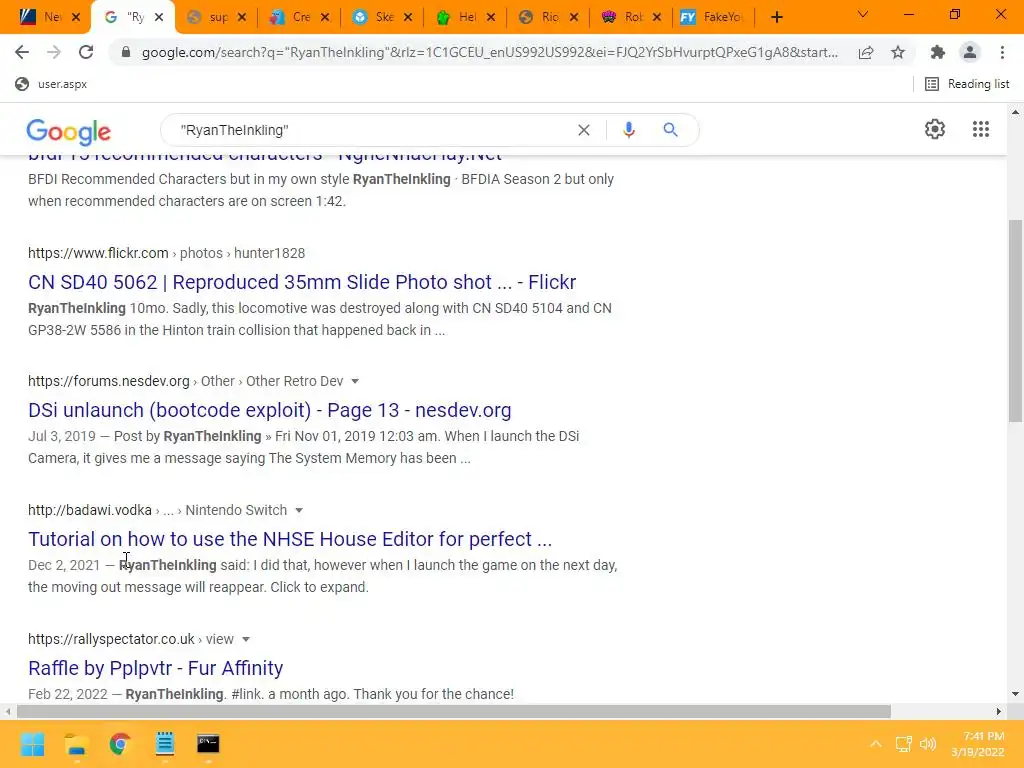
Task: Click horizontal scrollbar right arrow
Action: [x=999, y=711]
